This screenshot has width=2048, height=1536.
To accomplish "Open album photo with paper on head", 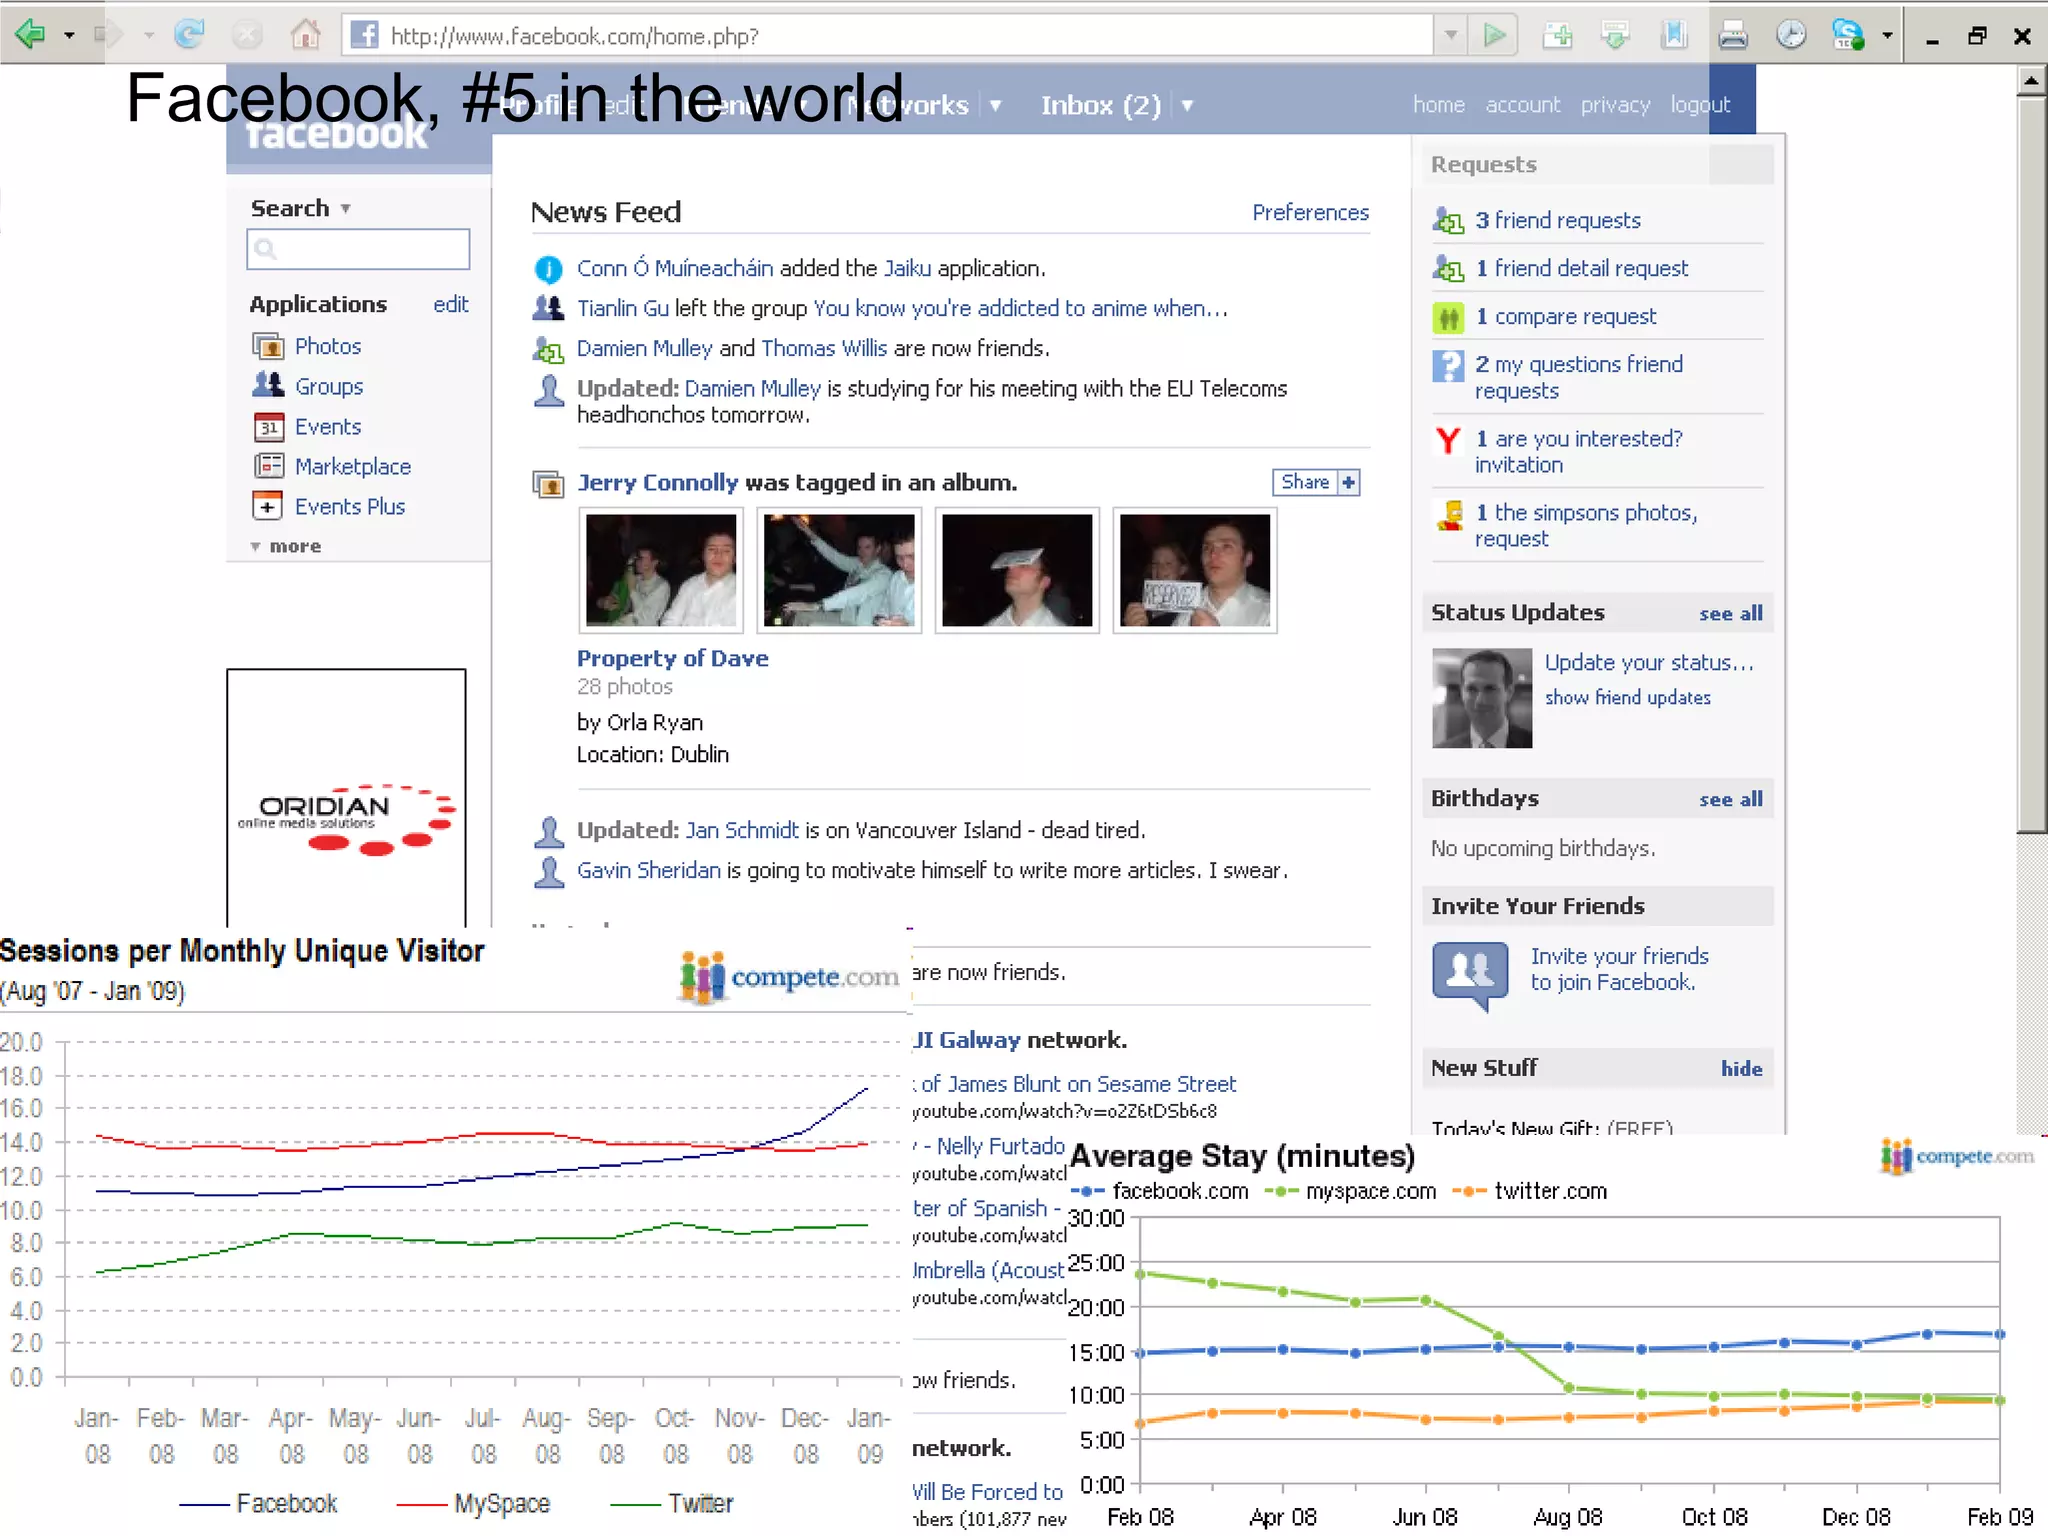I will pos(1017,570).
